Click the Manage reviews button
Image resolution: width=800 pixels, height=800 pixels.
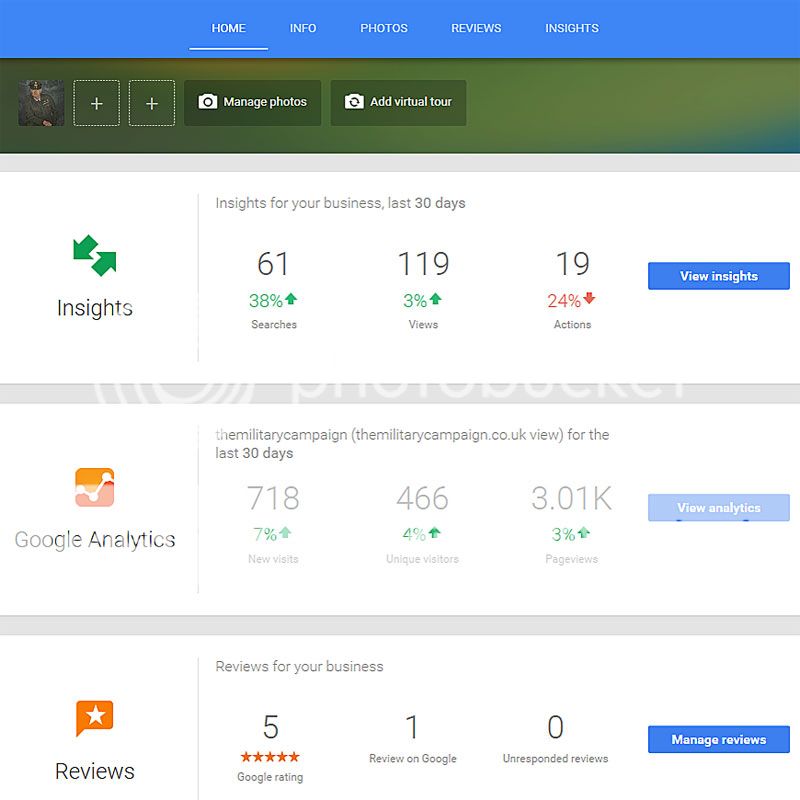tap(719, 739)
